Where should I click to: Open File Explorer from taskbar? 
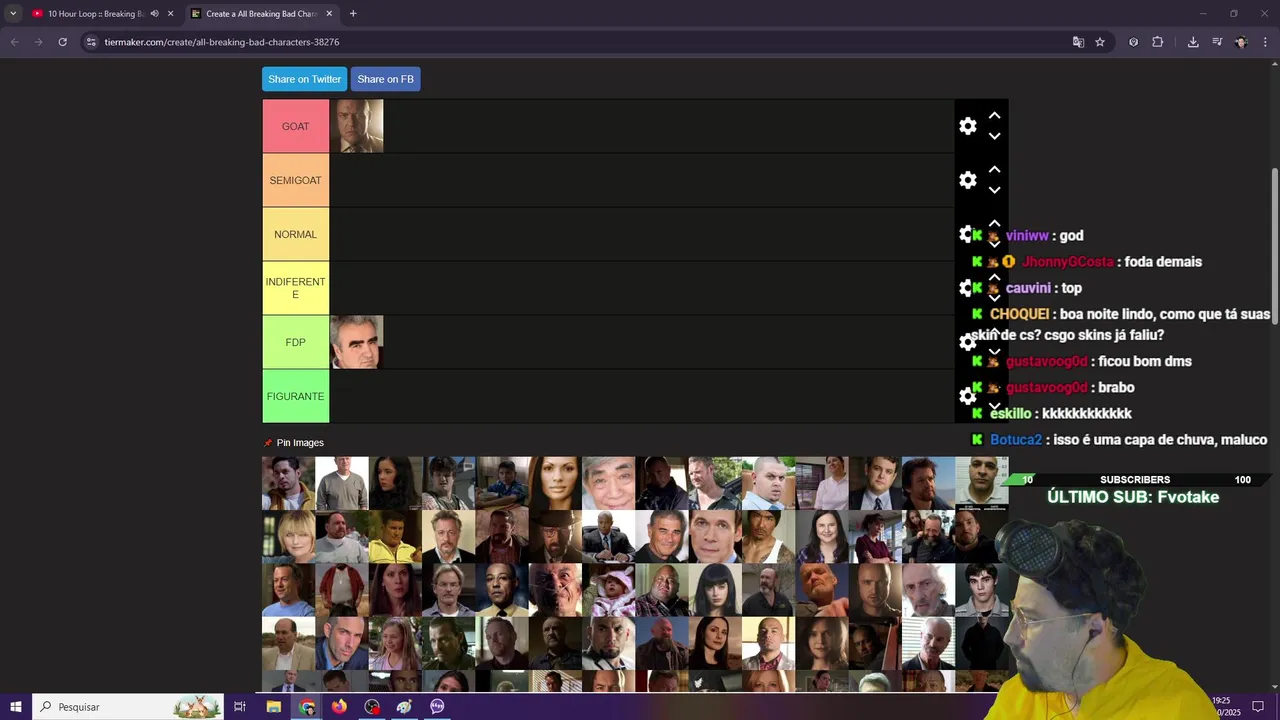(x=273, y=707)
